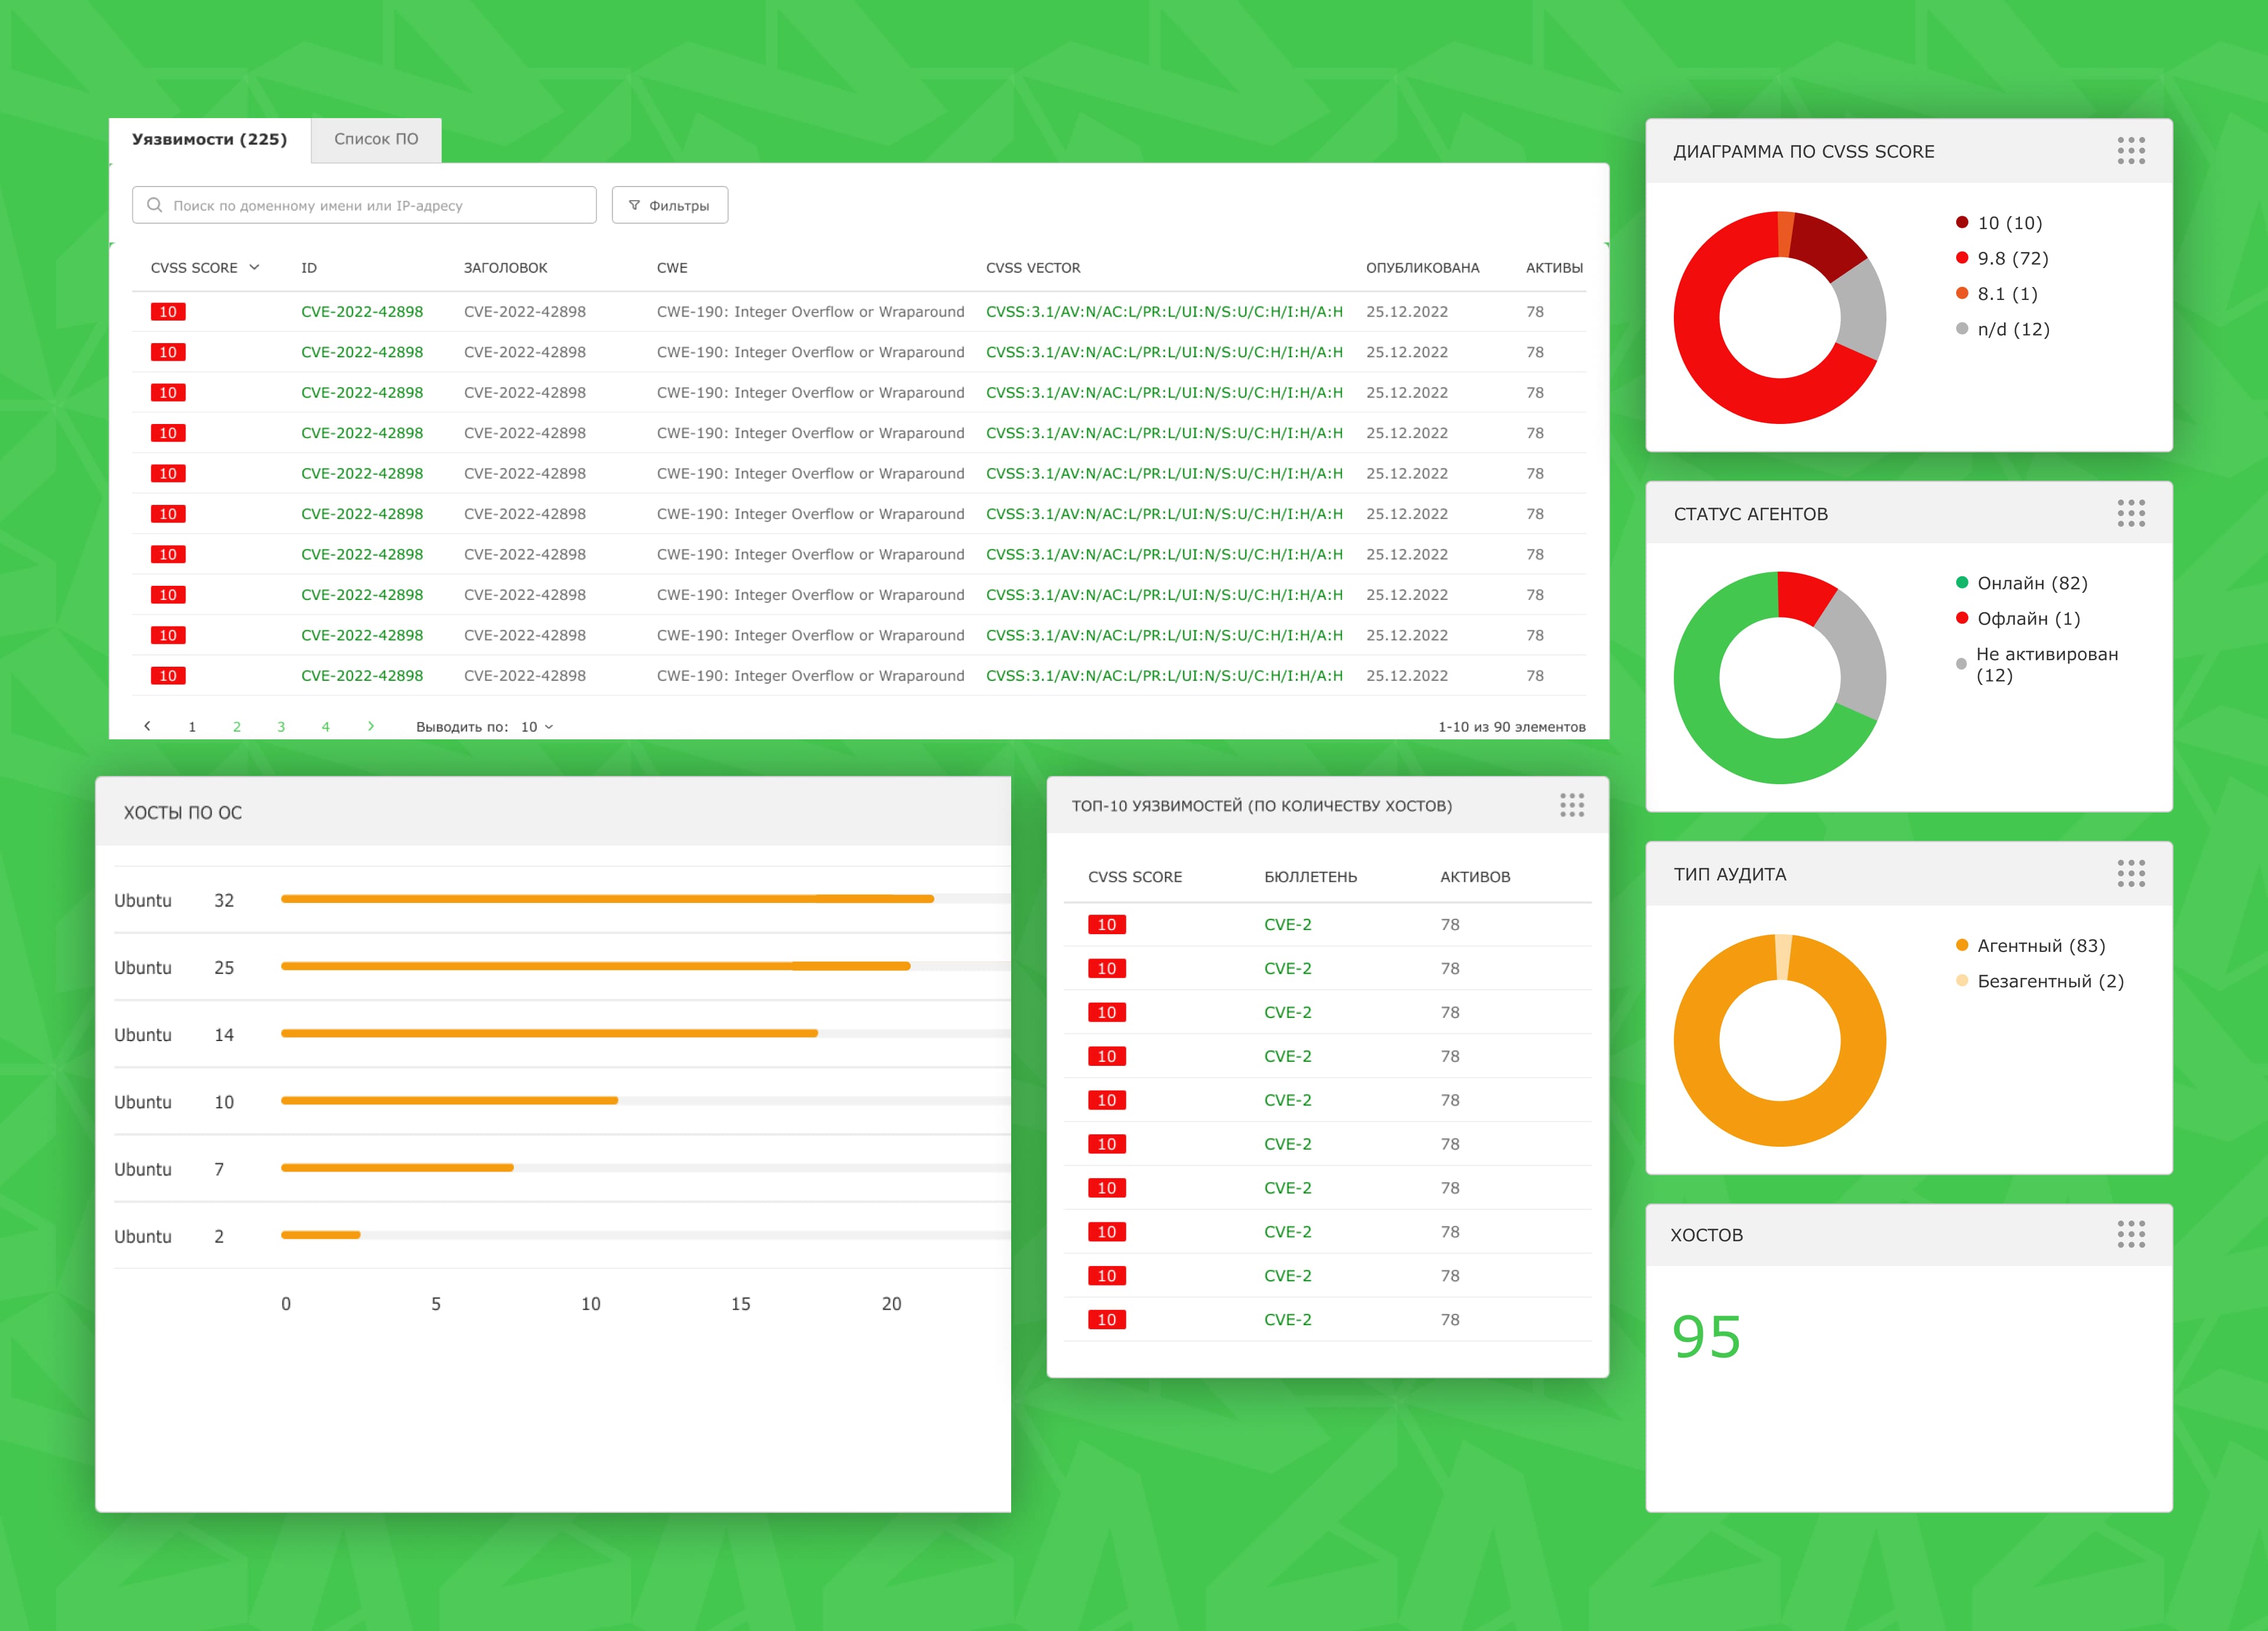
Task: Click the domain name or IP search field
Action: 380,205
